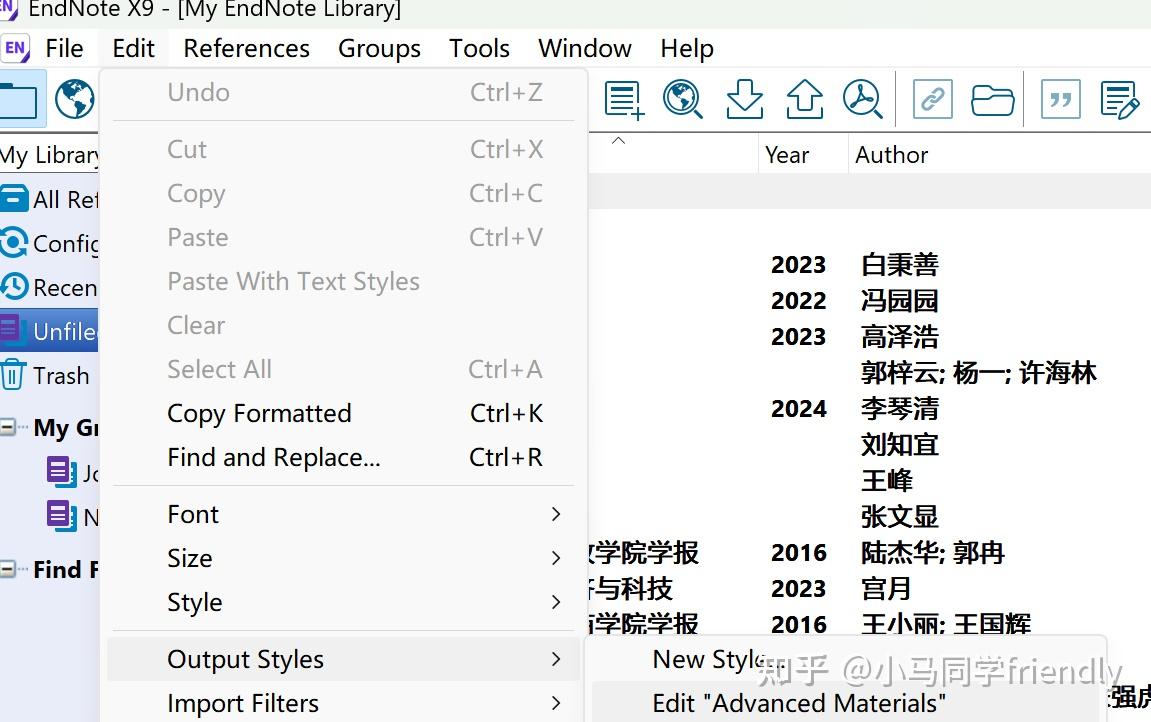Open the Groups menu
Screen dimensions: 1151x722
(x=380, y=48)
